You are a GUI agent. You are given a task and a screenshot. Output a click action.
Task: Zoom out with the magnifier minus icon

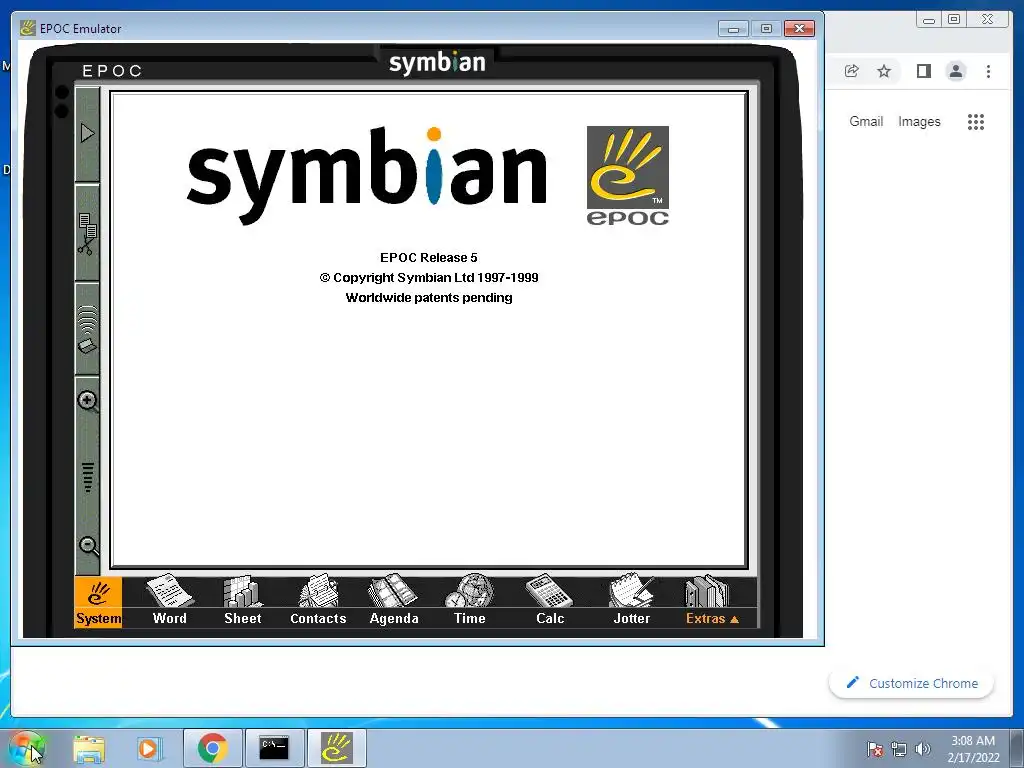pyautogui.click(x=88, y=546)
